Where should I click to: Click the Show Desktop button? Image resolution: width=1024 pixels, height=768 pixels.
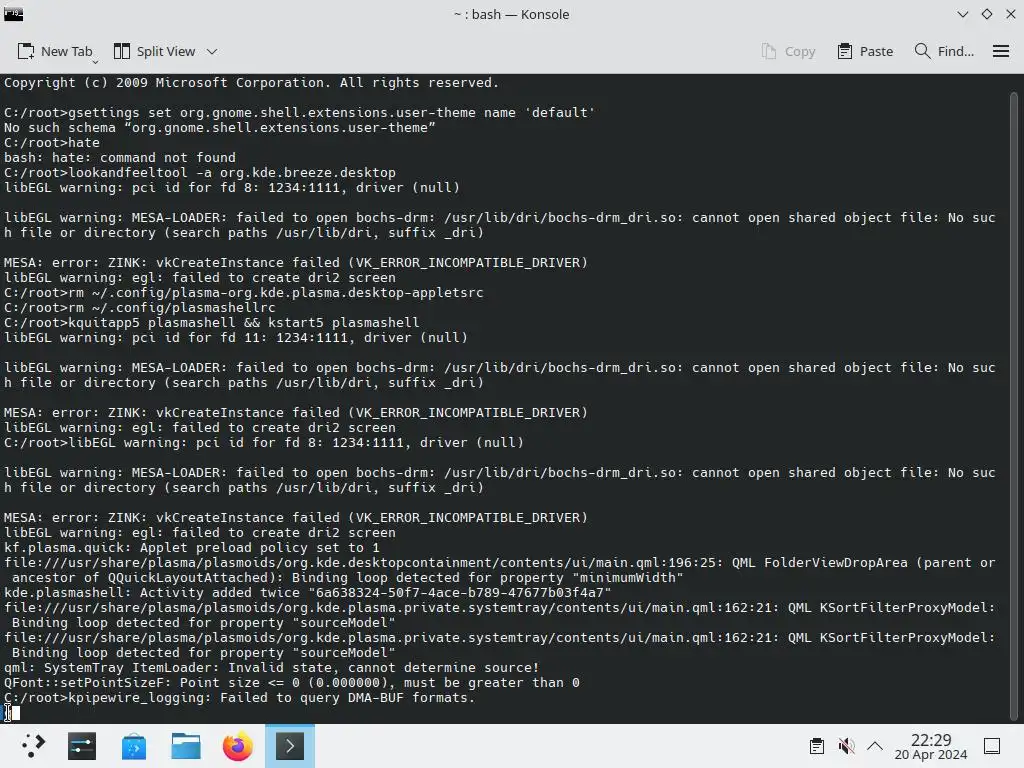[992, 746]
